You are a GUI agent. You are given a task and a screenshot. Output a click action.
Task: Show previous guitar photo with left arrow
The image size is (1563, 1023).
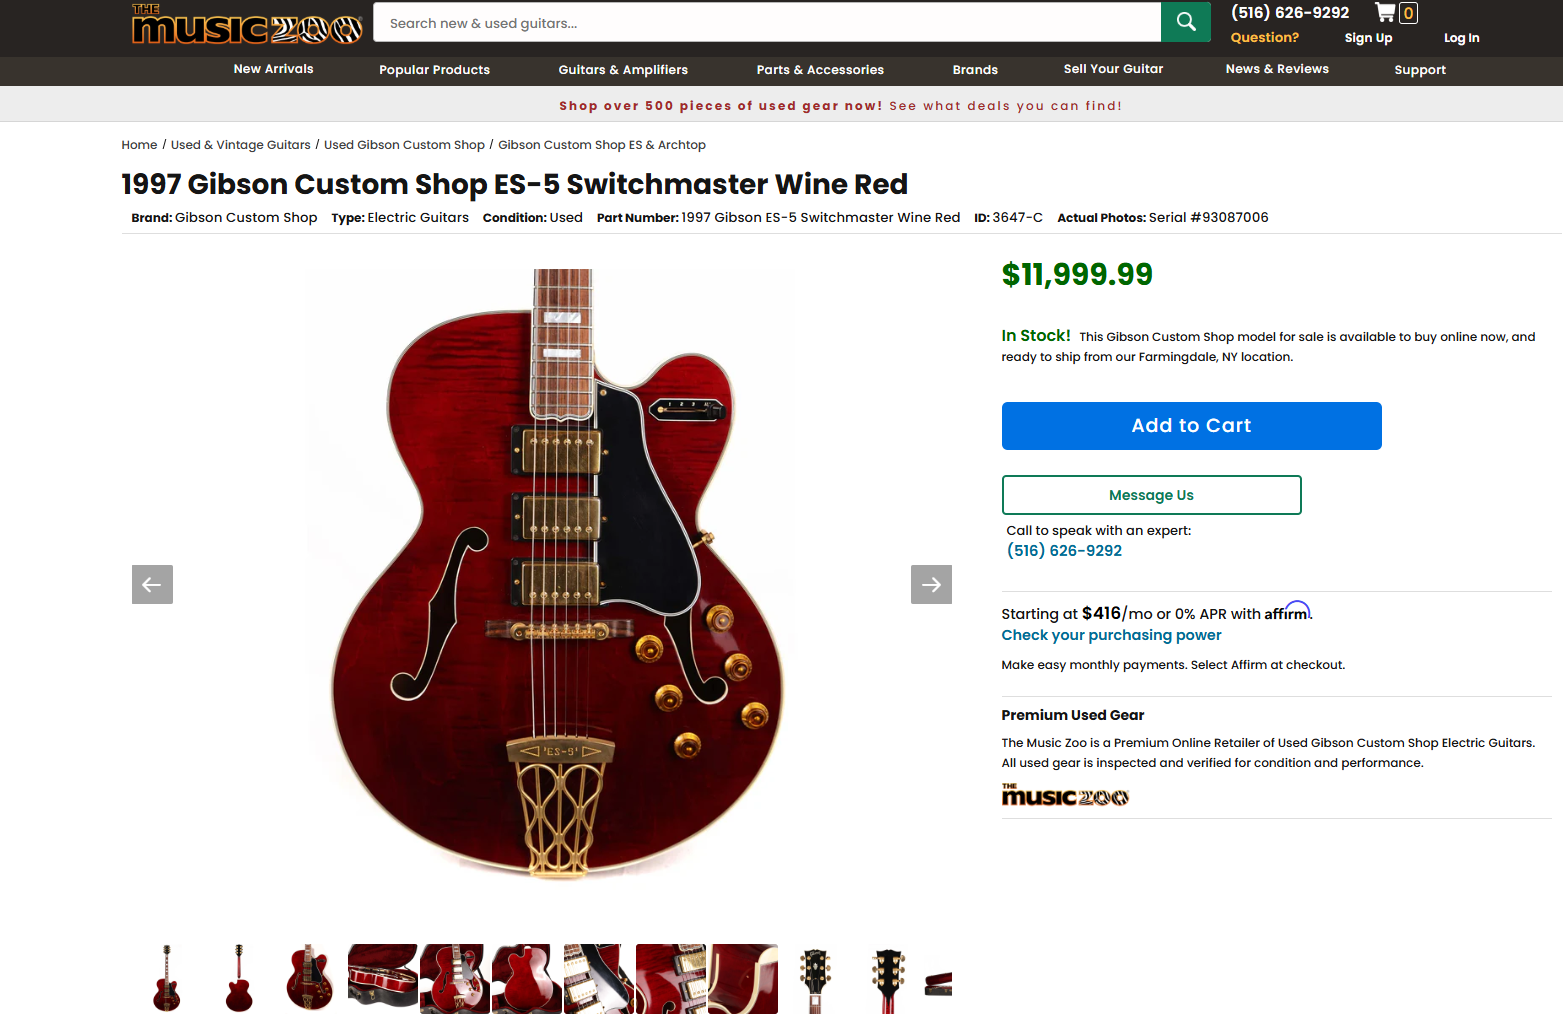click(x=152, y=585)
